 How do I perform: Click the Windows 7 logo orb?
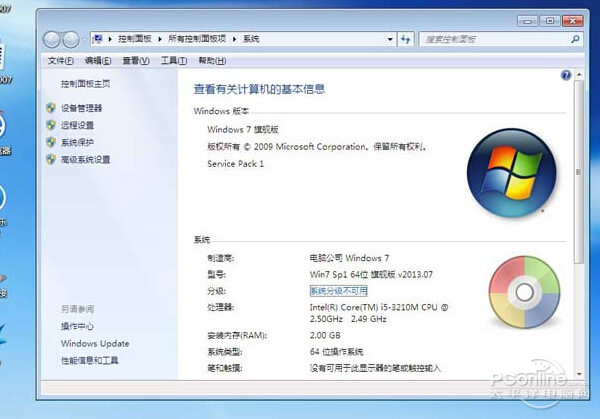pyautogui.click(x=511, y=173)
